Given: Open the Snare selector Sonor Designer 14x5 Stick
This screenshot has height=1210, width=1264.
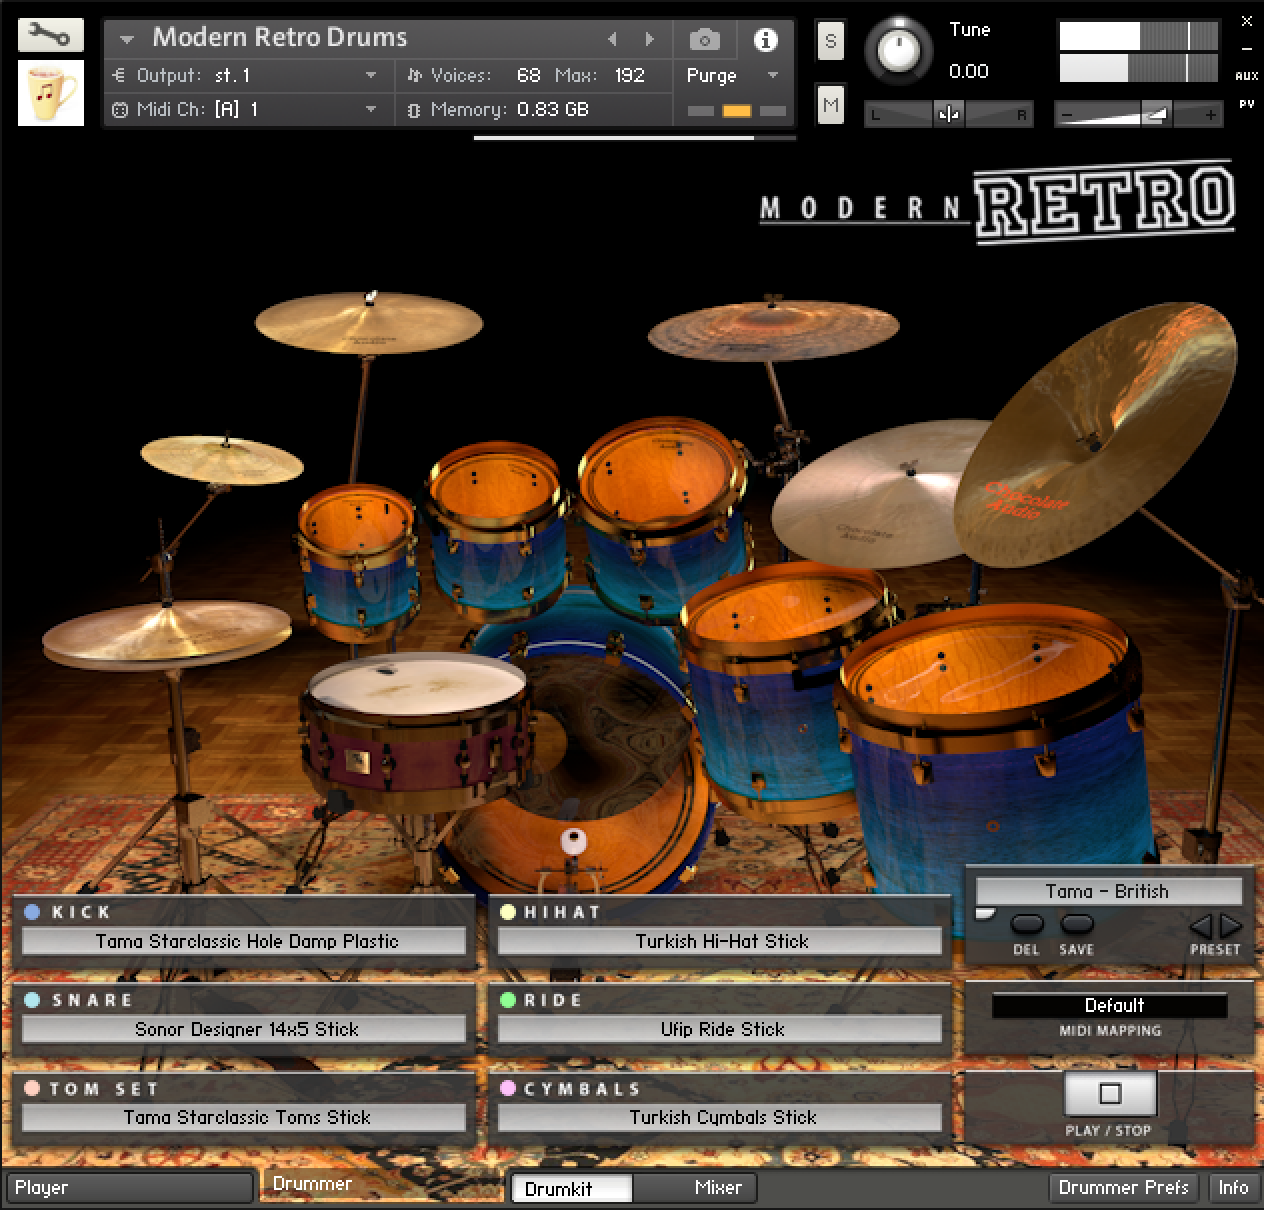Looking at the screenshot, I should click(245, 1029).
